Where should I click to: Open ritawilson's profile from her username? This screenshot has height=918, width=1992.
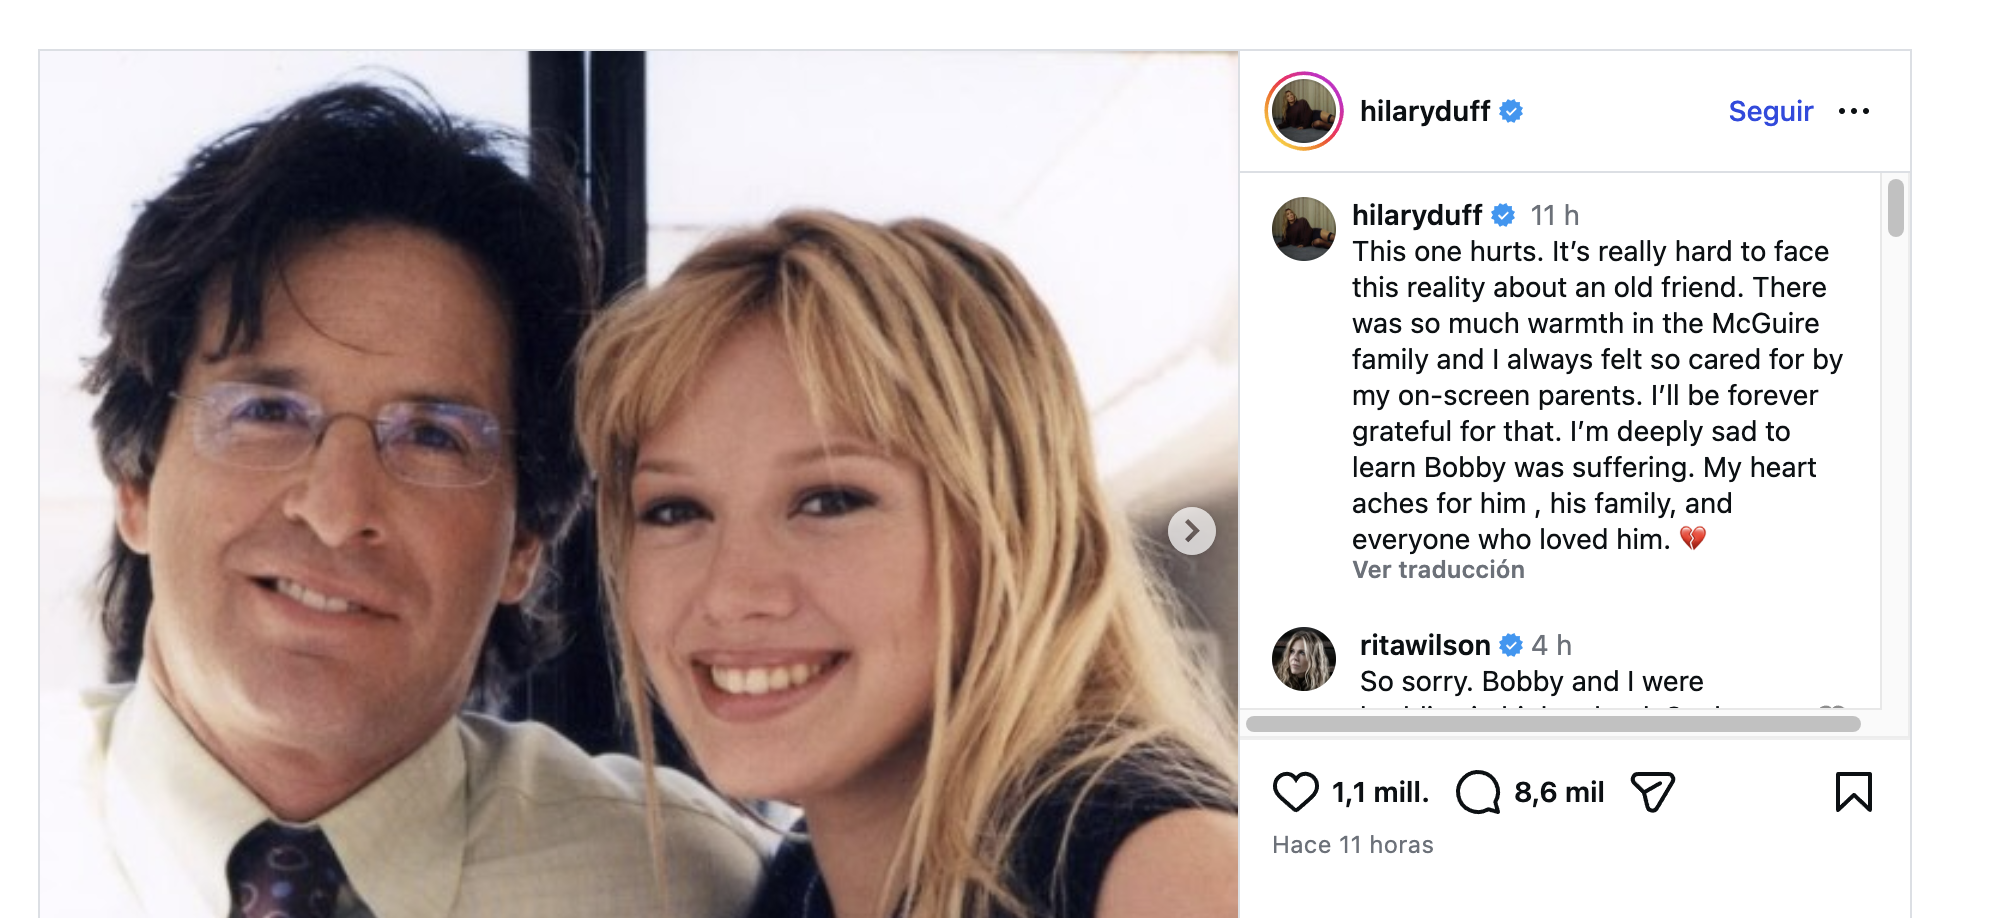click(1424, 645)
